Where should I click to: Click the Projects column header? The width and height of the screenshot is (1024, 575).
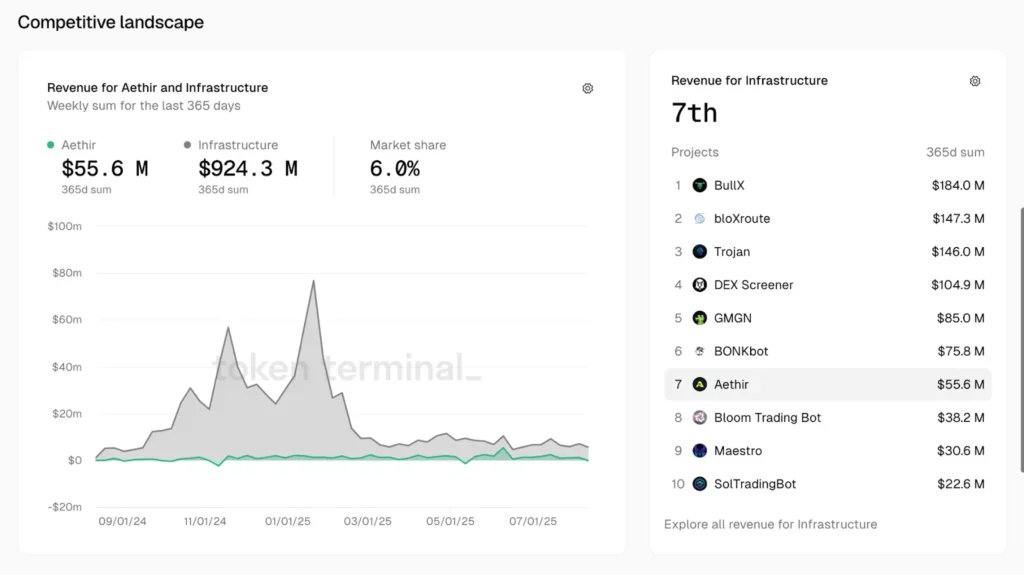click(x=695, y=152)
